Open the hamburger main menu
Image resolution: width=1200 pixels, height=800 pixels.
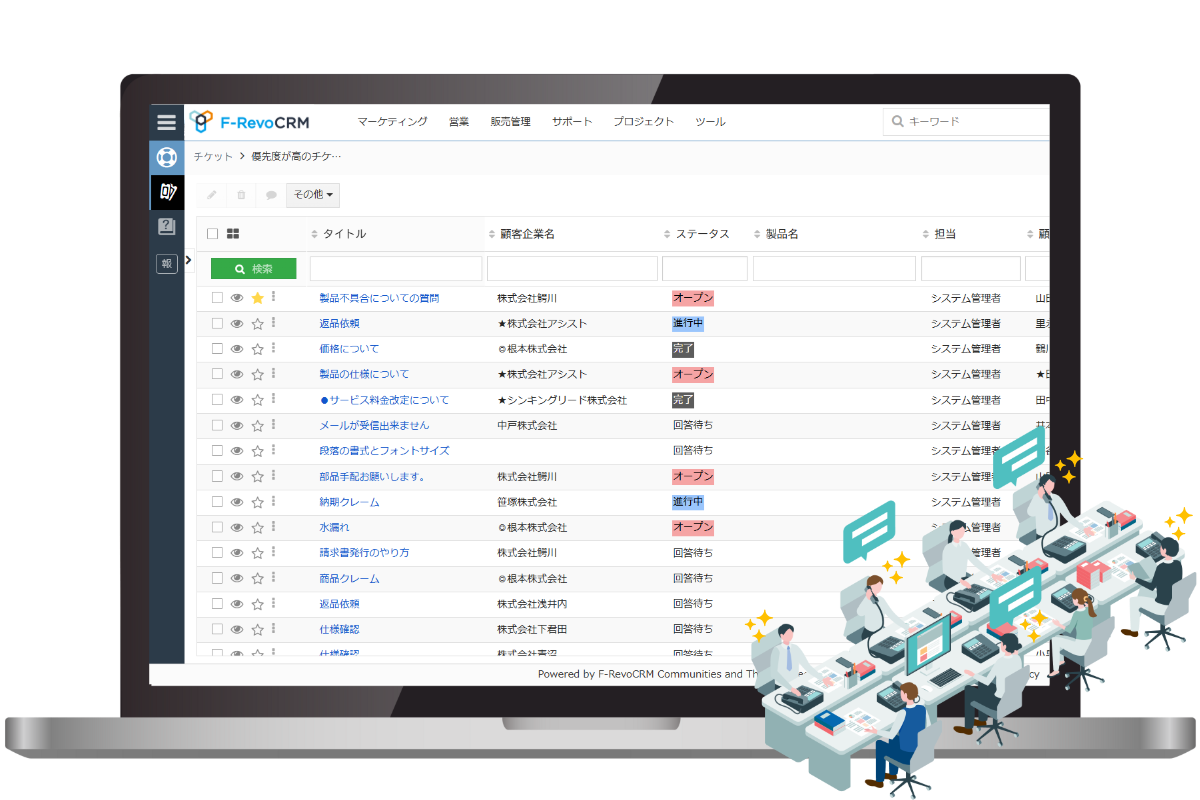166,122
